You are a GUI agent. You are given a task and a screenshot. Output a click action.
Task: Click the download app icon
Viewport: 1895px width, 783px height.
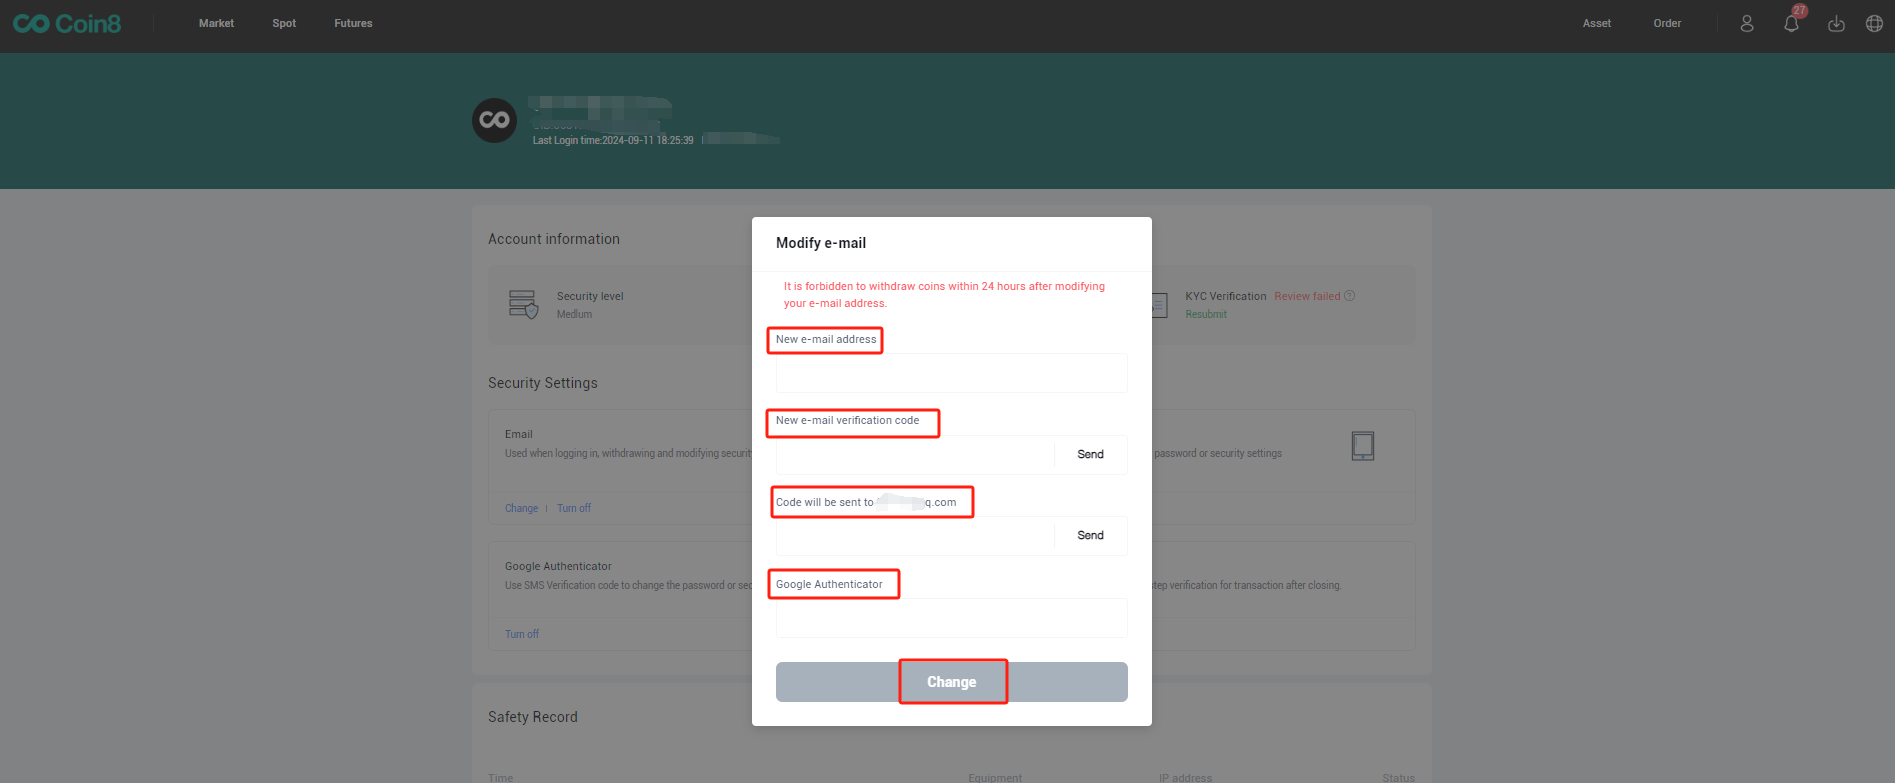1836,24
